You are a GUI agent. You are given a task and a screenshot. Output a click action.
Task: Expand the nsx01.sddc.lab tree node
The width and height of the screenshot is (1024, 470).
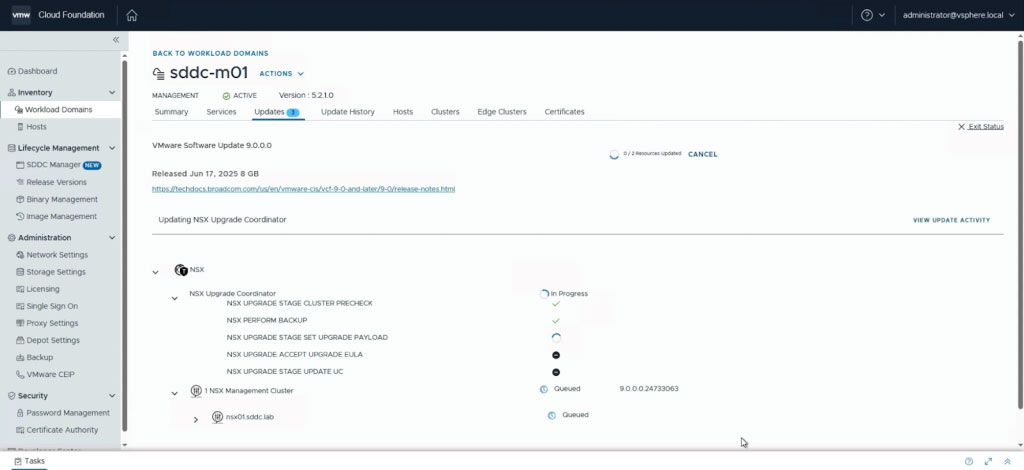click(196, 419)
